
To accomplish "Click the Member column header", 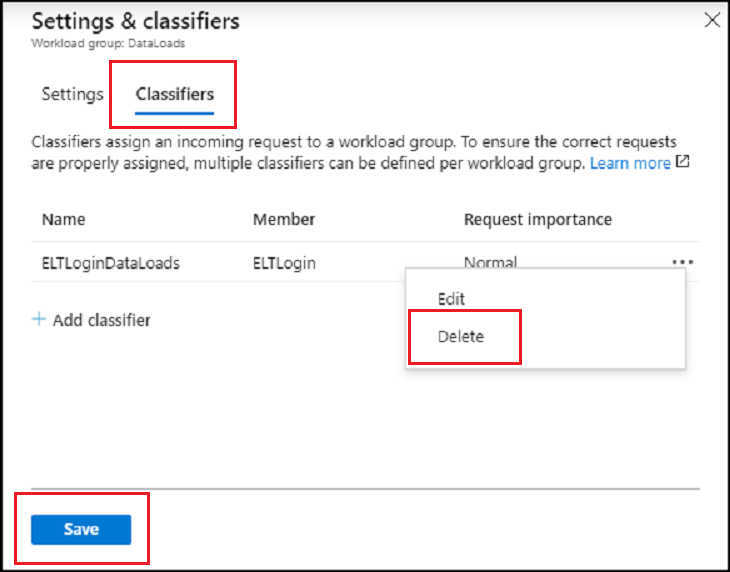I will 284,219.
